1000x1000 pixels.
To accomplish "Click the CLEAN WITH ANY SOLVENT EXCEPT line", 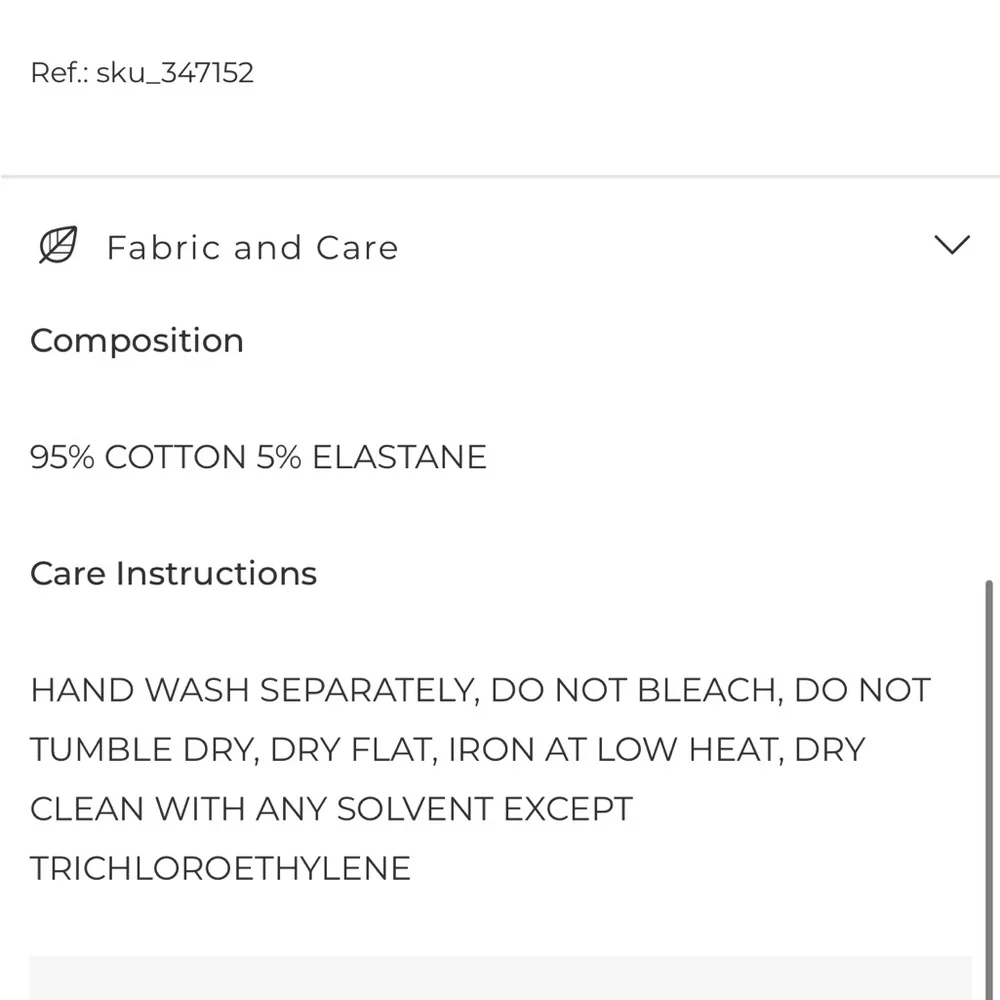I will coord(331,808).
